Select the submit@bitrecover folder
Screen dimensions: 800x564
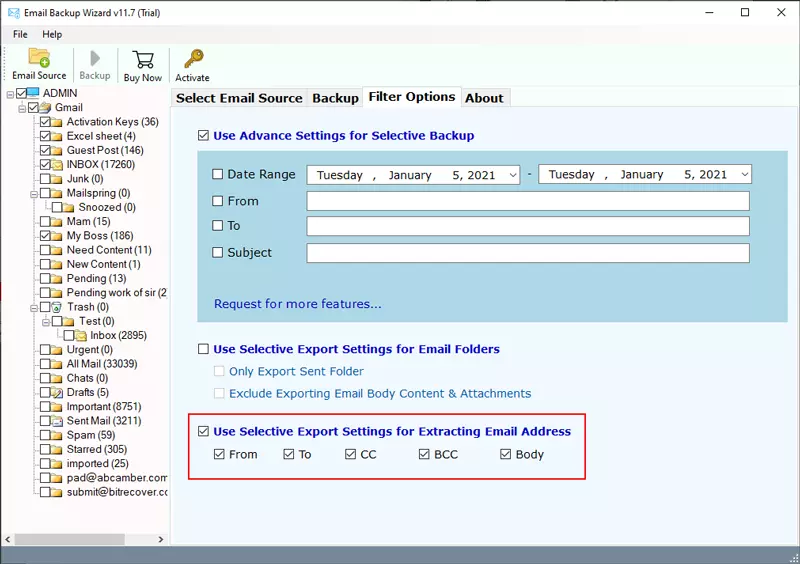[x=117, y=492]
